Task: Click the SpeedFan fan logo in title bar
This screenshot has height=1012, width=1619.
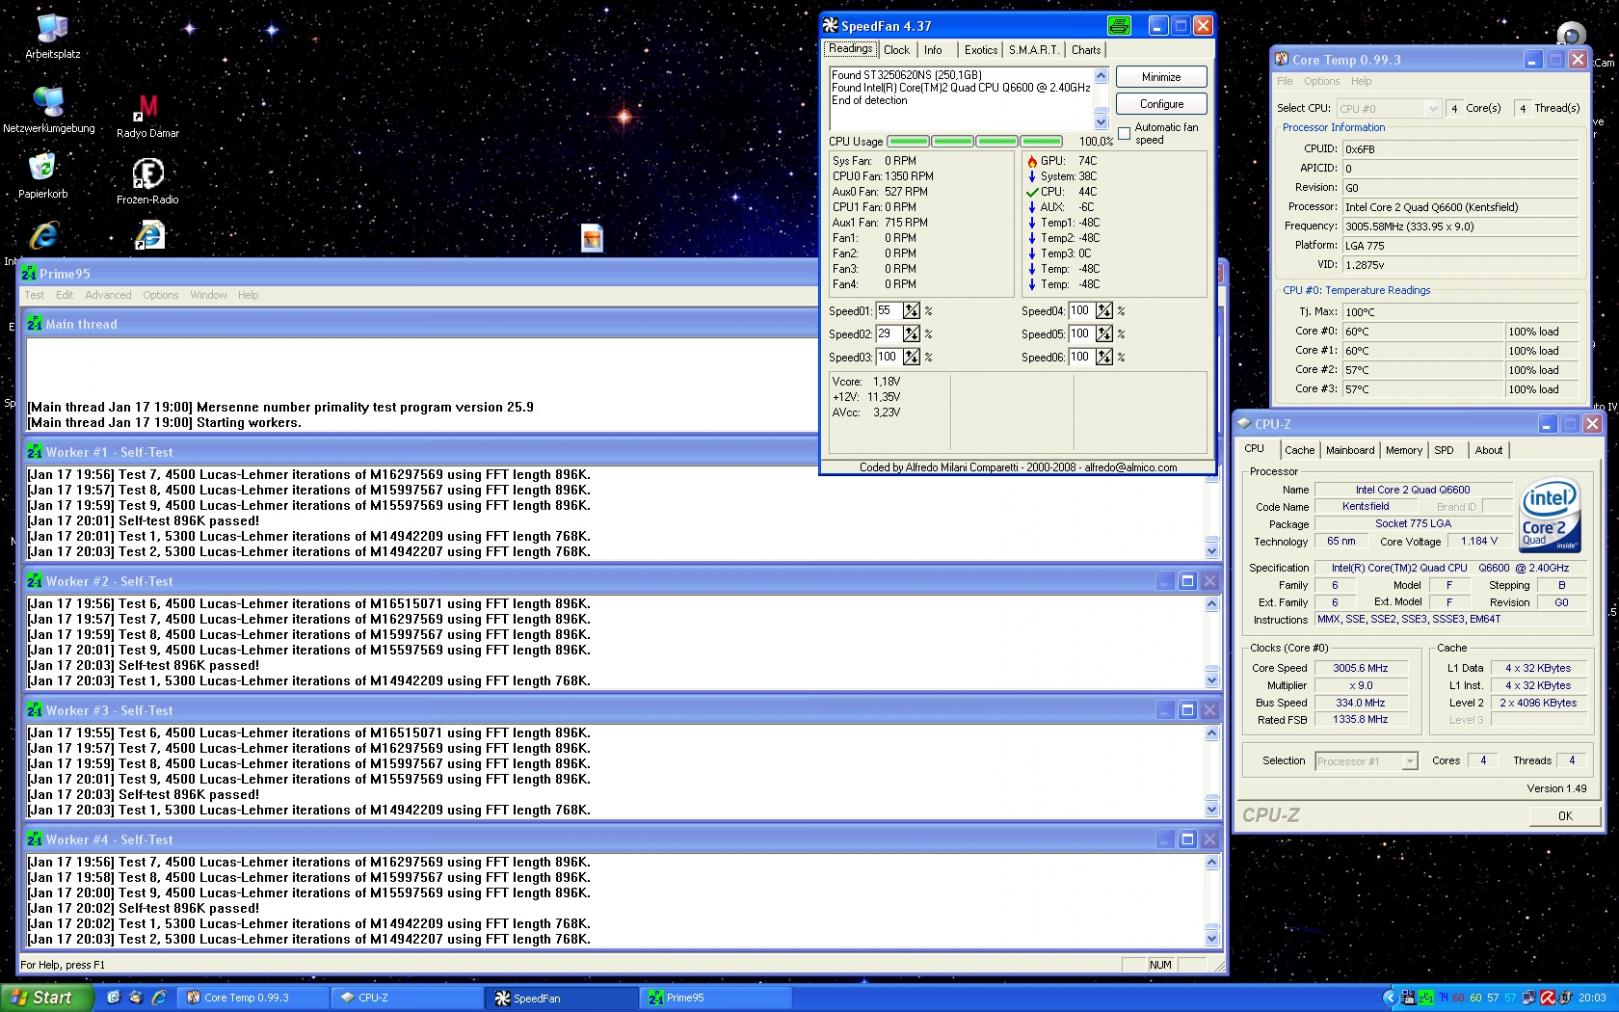Action: tap(830, 26)
